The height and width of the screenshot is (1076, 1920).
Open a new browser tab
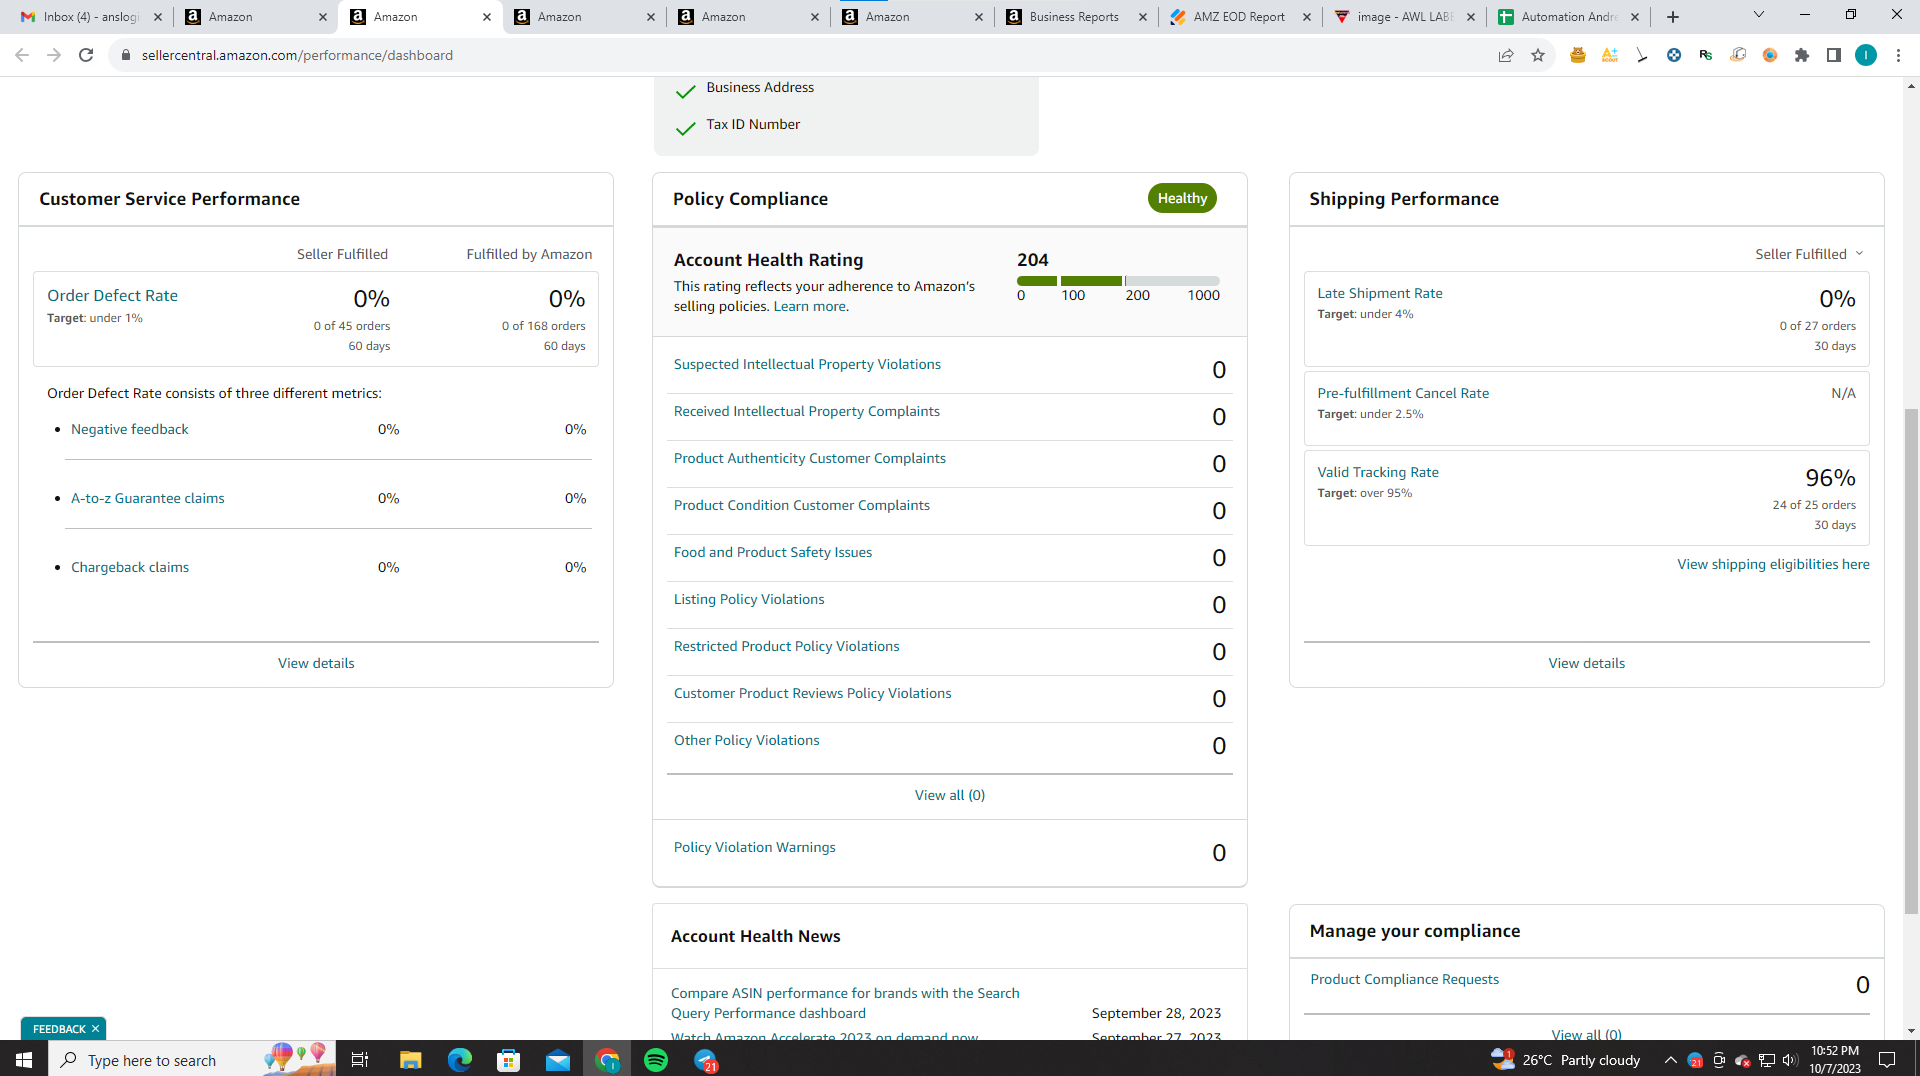click(1673, 17)
